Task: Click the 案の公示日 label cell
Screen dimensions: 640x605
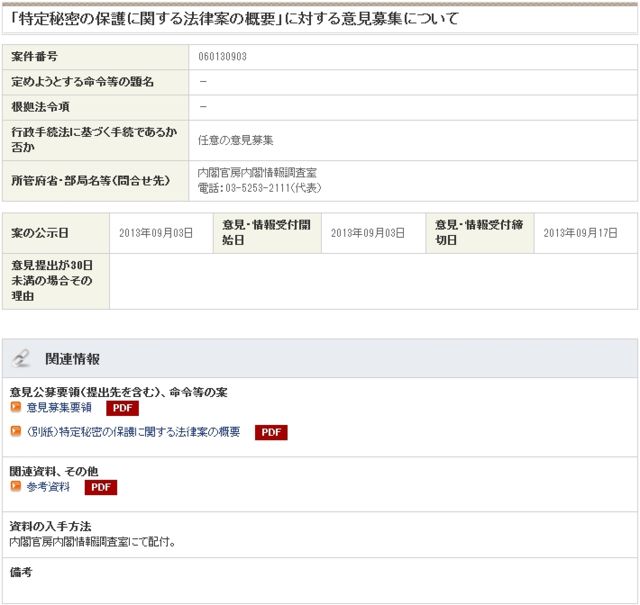Action: pyautogui.click(x=40, y=233)
